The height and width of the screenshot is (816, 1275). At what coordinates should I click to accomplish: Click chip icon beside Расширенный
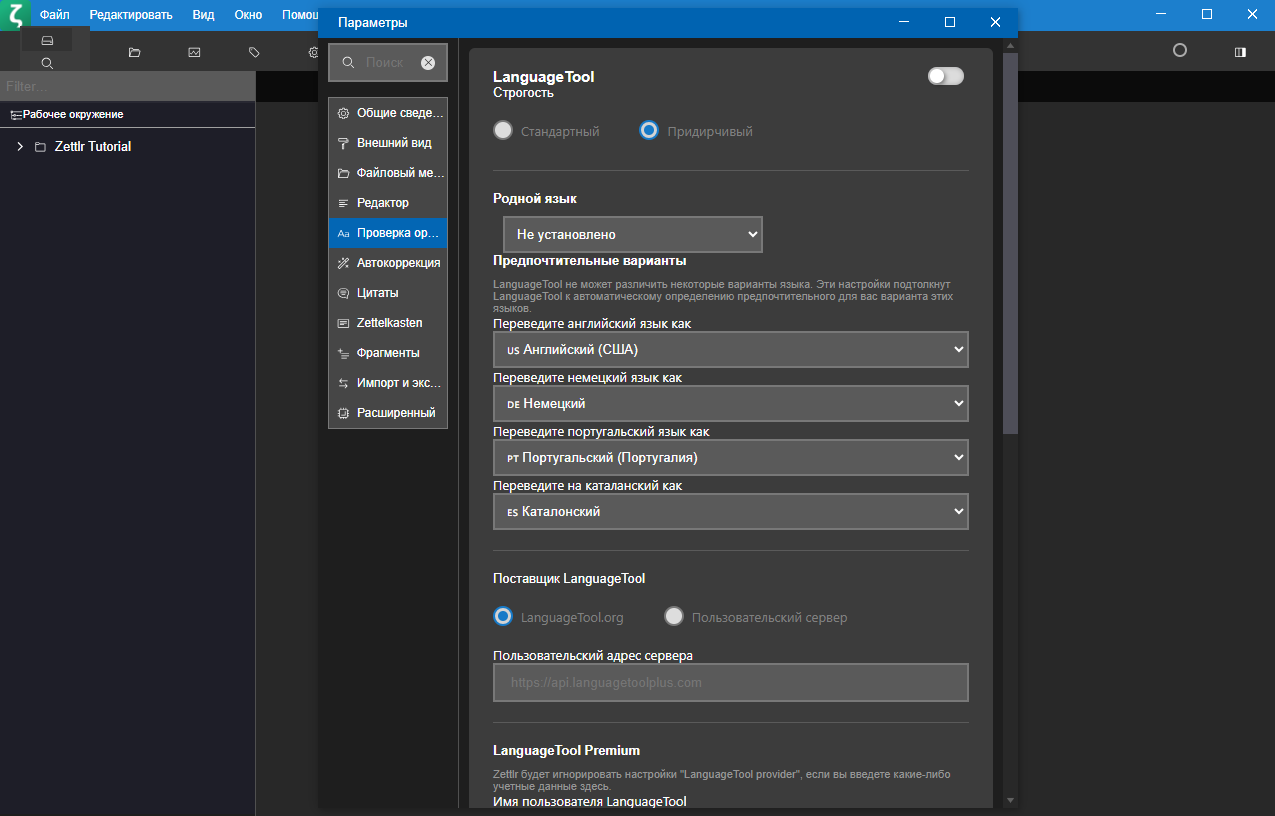pyautogui.click(x=343, y=413)
